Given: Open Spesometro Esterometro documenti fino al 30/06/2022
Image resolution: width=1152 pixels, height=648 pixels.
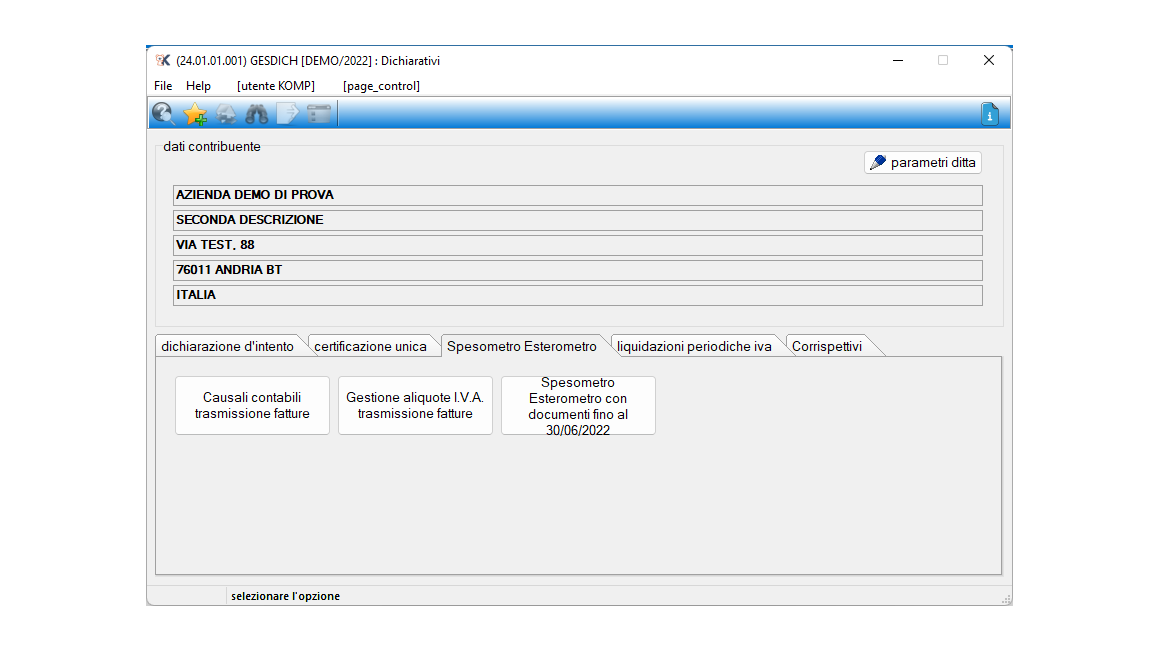Looking at the screenshot, I should click(578, 406).
